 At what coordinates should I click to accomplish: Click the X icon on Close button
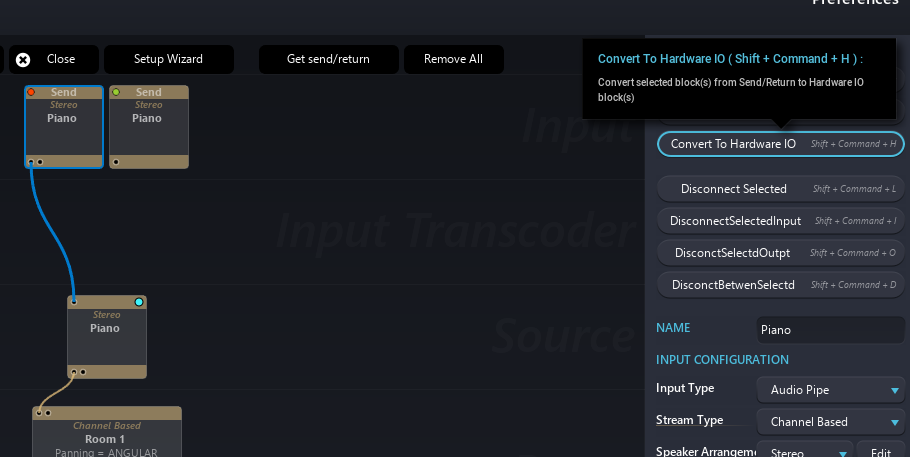pyautogui.click(x=23, y=60)
